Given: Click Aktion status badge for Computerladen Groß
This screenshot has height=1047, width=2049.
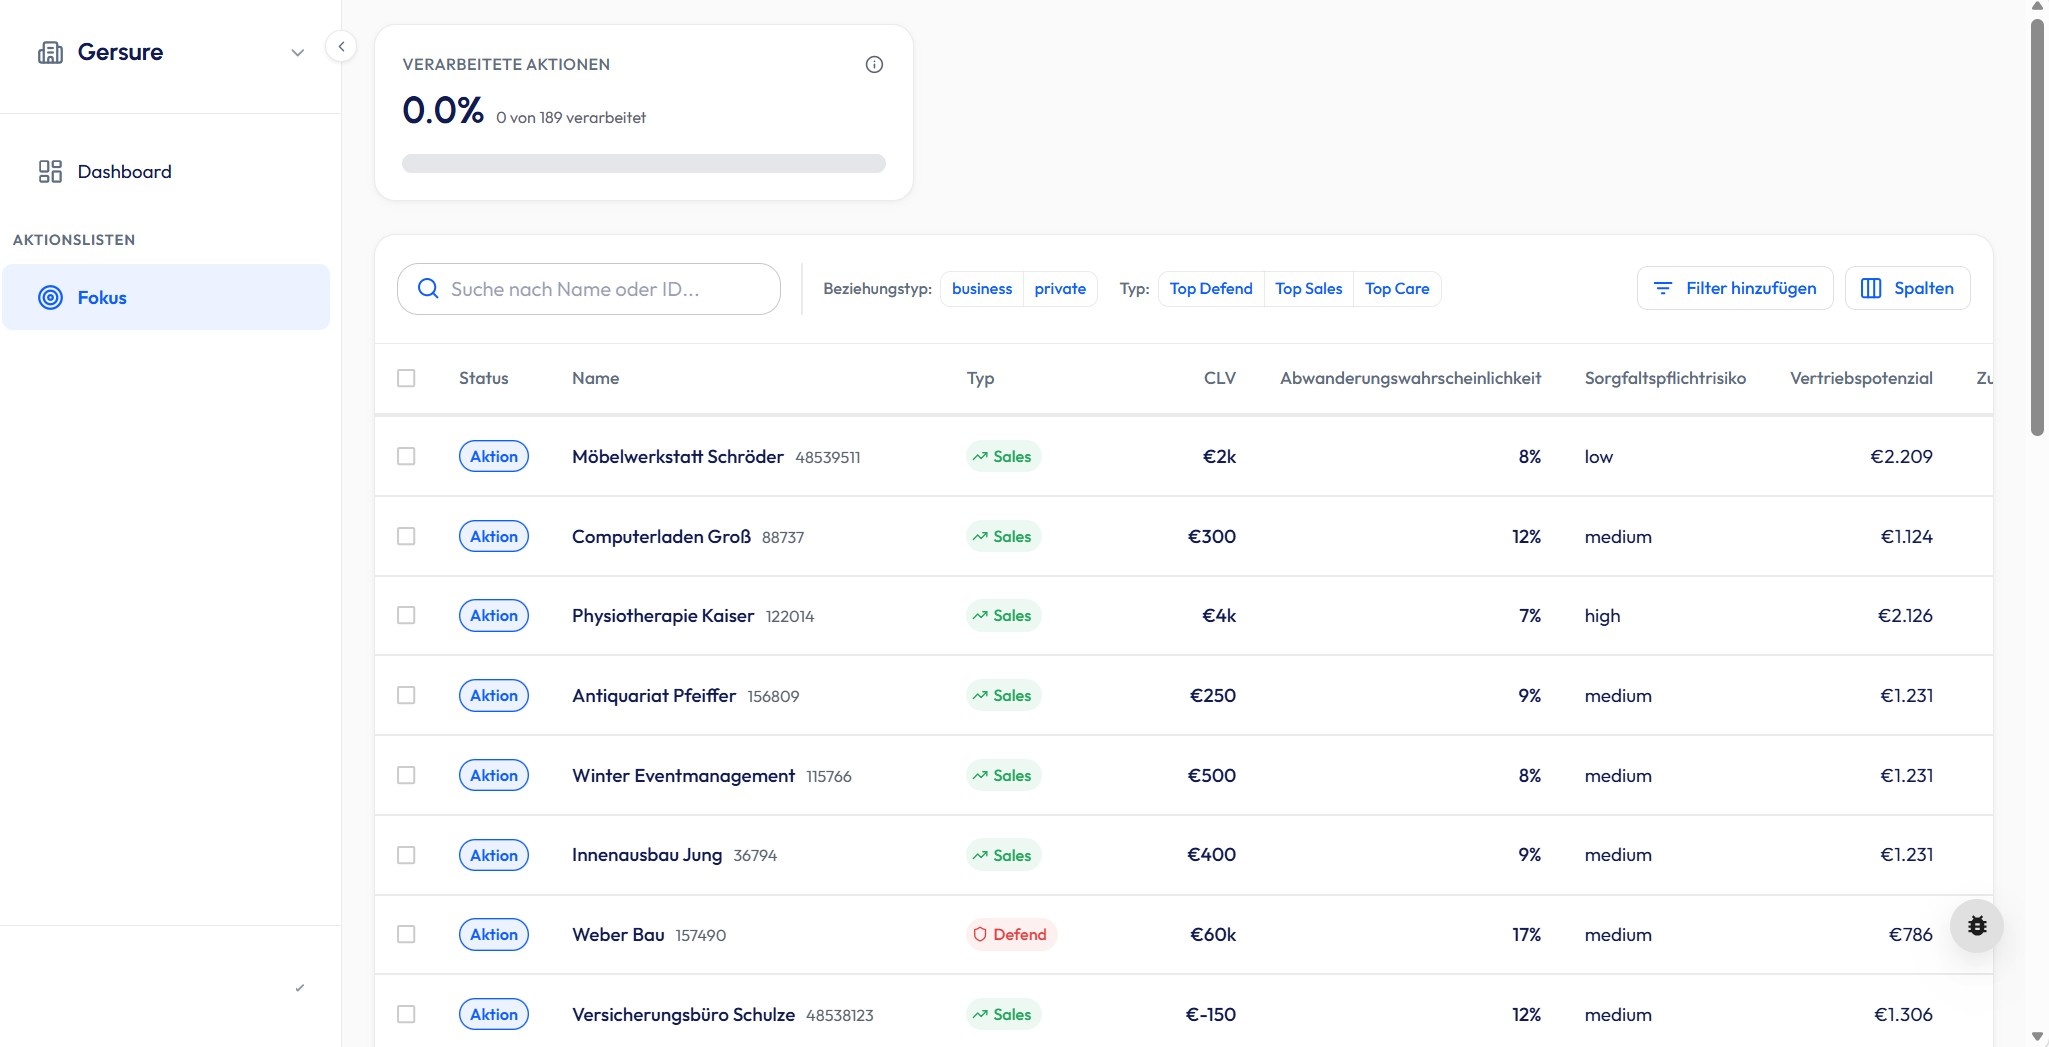Looking at the screenshot, I should 494,536.
